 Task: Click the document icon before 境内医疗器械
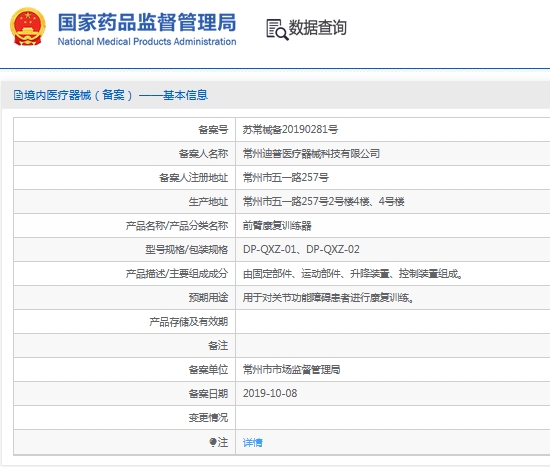(x=18, y=95)
